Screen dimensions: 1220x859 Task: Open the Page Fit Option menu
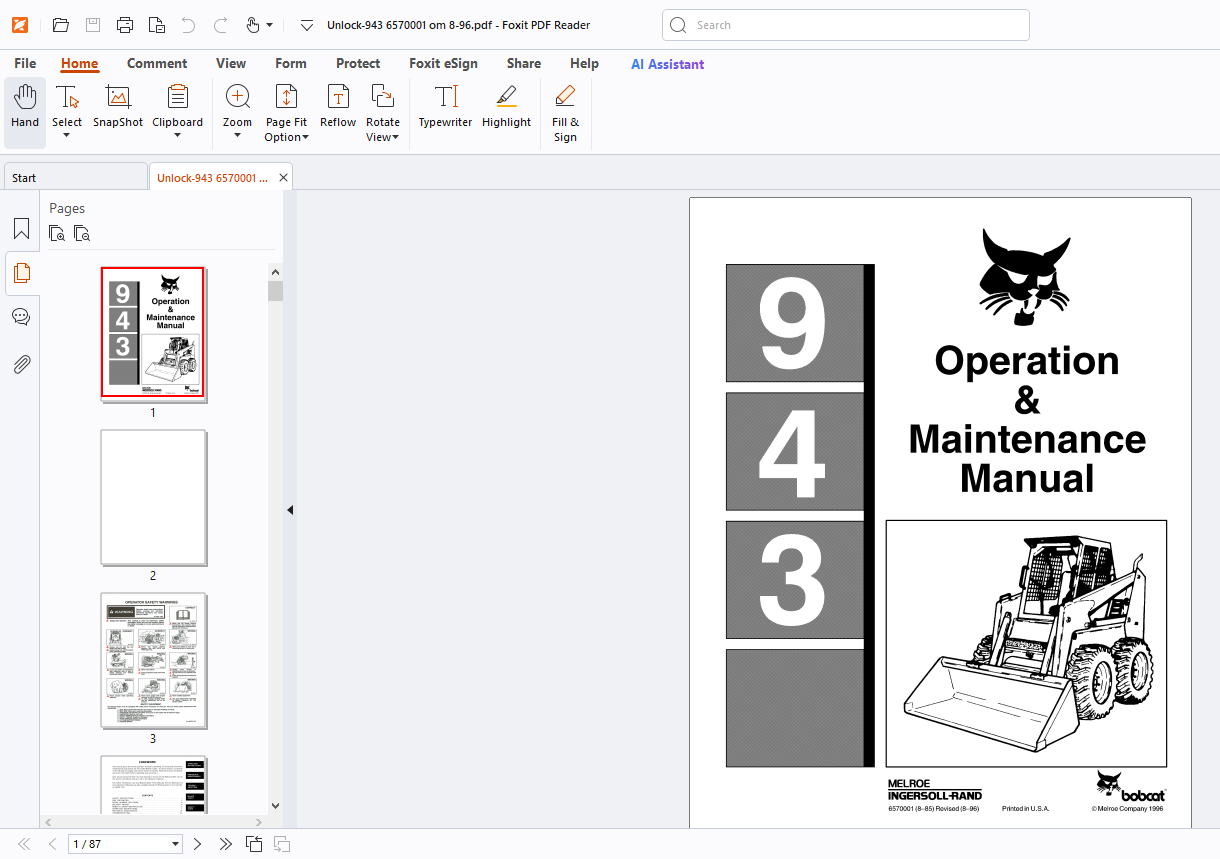coord(286,113)
